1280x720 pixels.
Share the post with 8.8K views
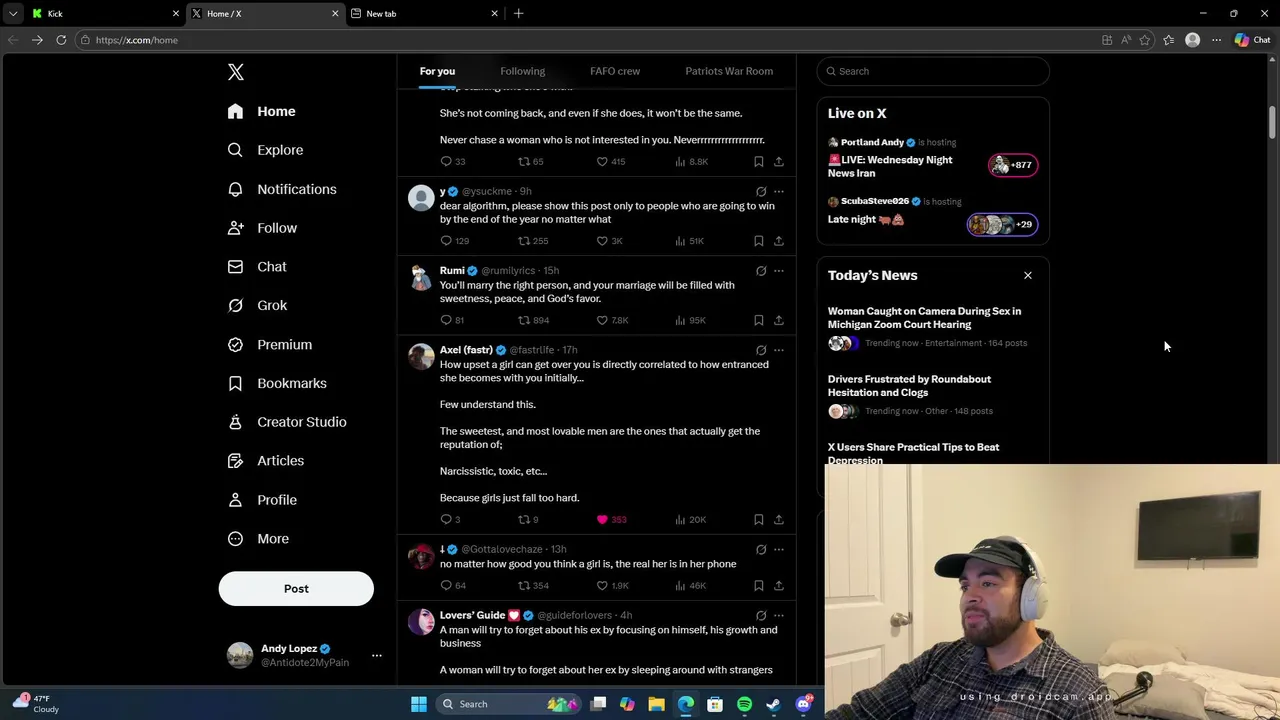point(779,162)
